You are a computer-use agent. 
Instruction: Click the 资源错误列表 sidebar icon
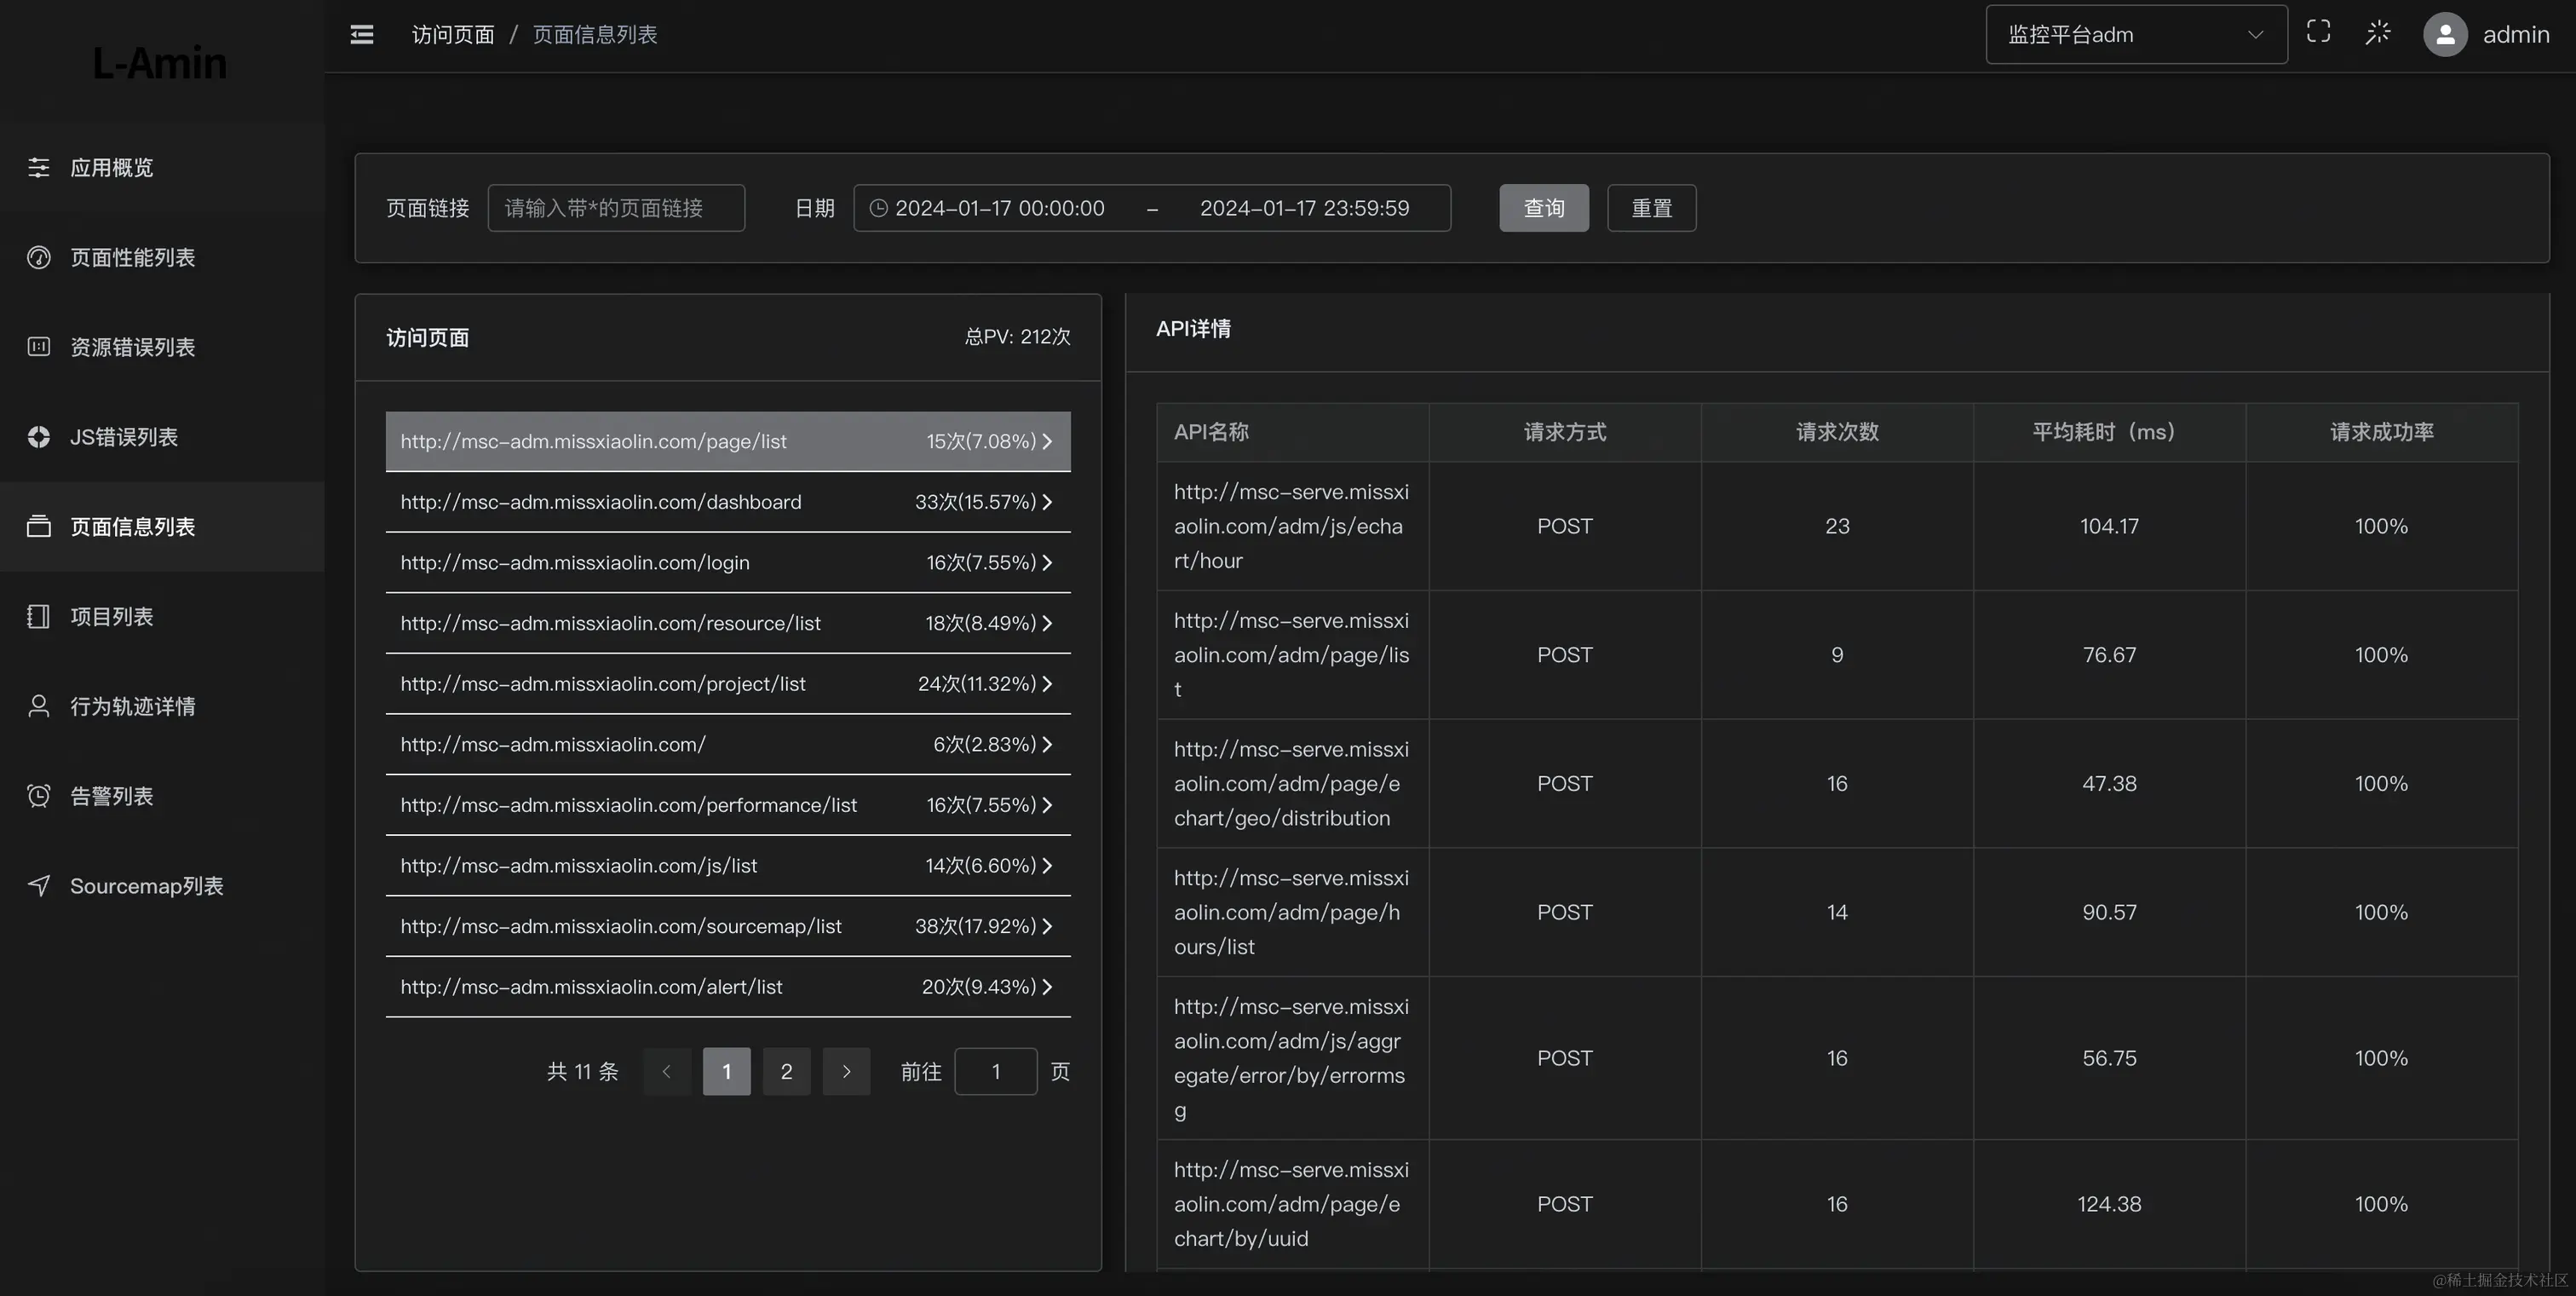point(39,347)
